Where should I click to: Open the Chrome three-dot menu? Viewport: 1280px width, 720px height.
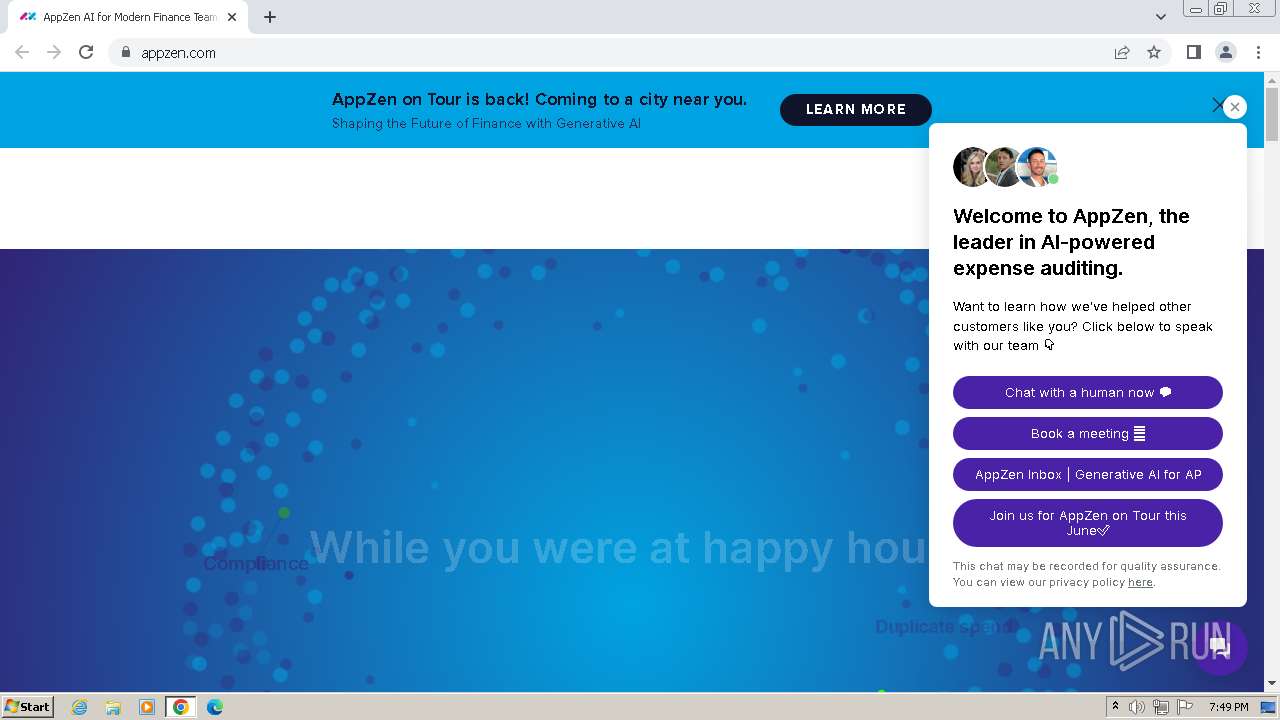tap(1257, 52)
